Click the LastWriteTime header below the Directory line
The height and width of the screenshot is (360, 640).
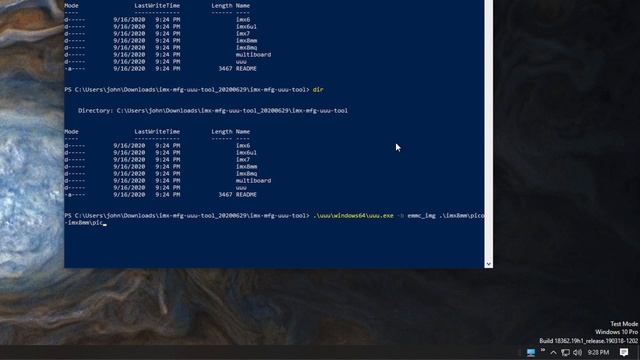coord(157,131)
